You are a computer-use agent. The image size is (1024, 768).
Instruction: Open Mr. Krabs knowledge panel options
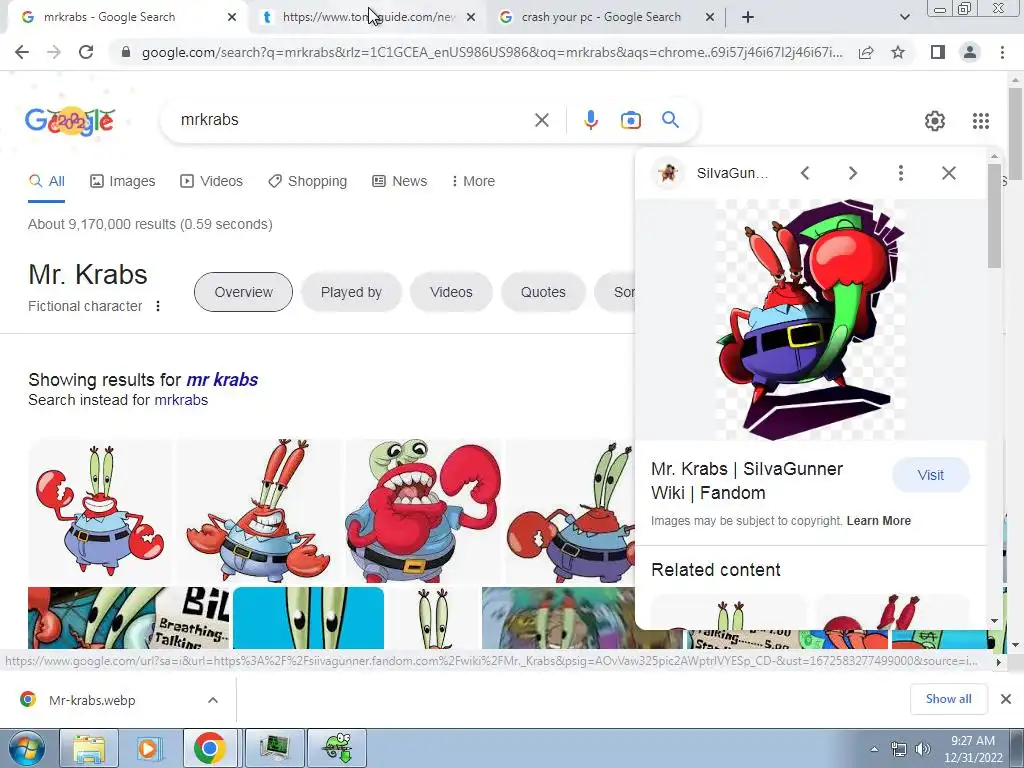(157, 306)
